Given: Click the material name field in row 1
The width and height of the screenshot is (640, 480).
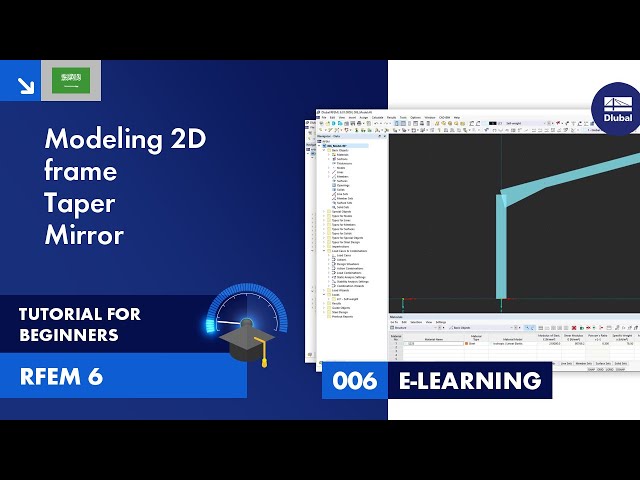Looking at the screenshot, I should pyautogui.click(x=433, y=344).
